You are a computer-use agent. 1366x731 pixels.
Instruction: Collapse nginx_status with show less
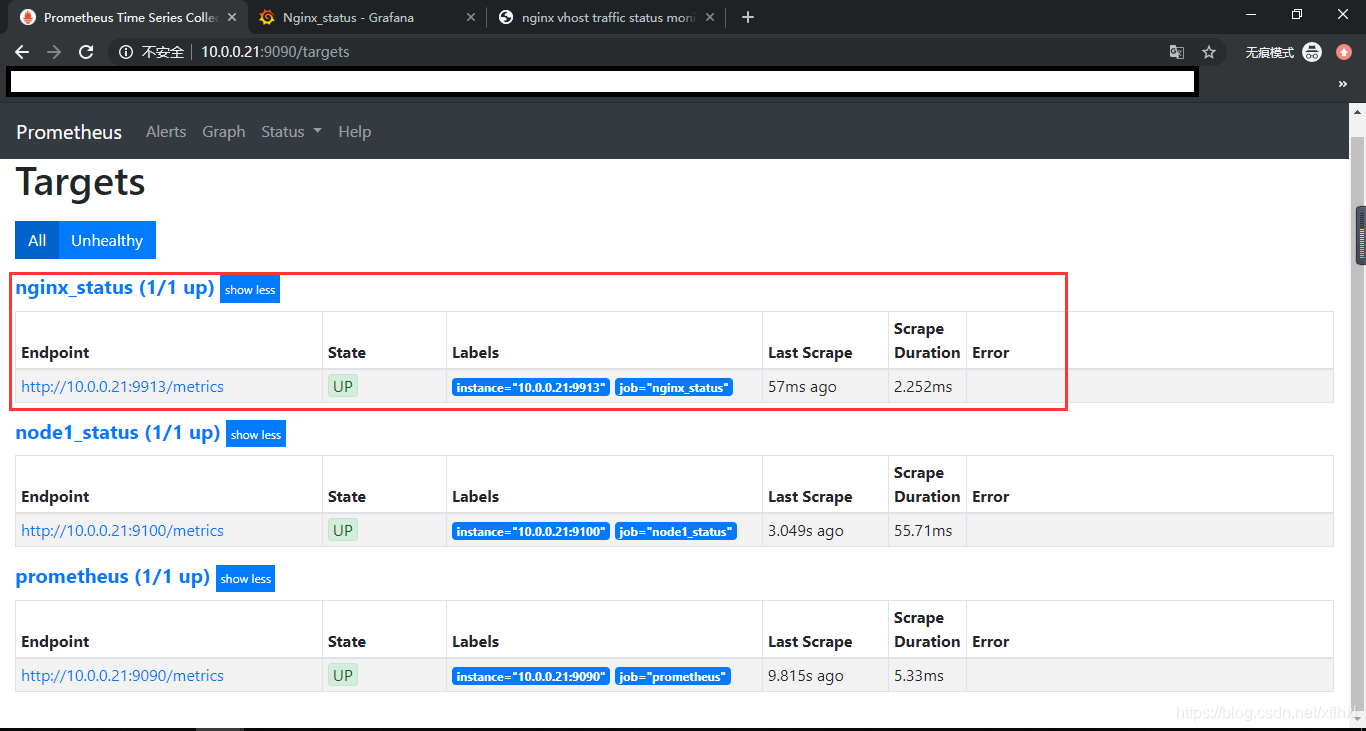click(250, 290)
